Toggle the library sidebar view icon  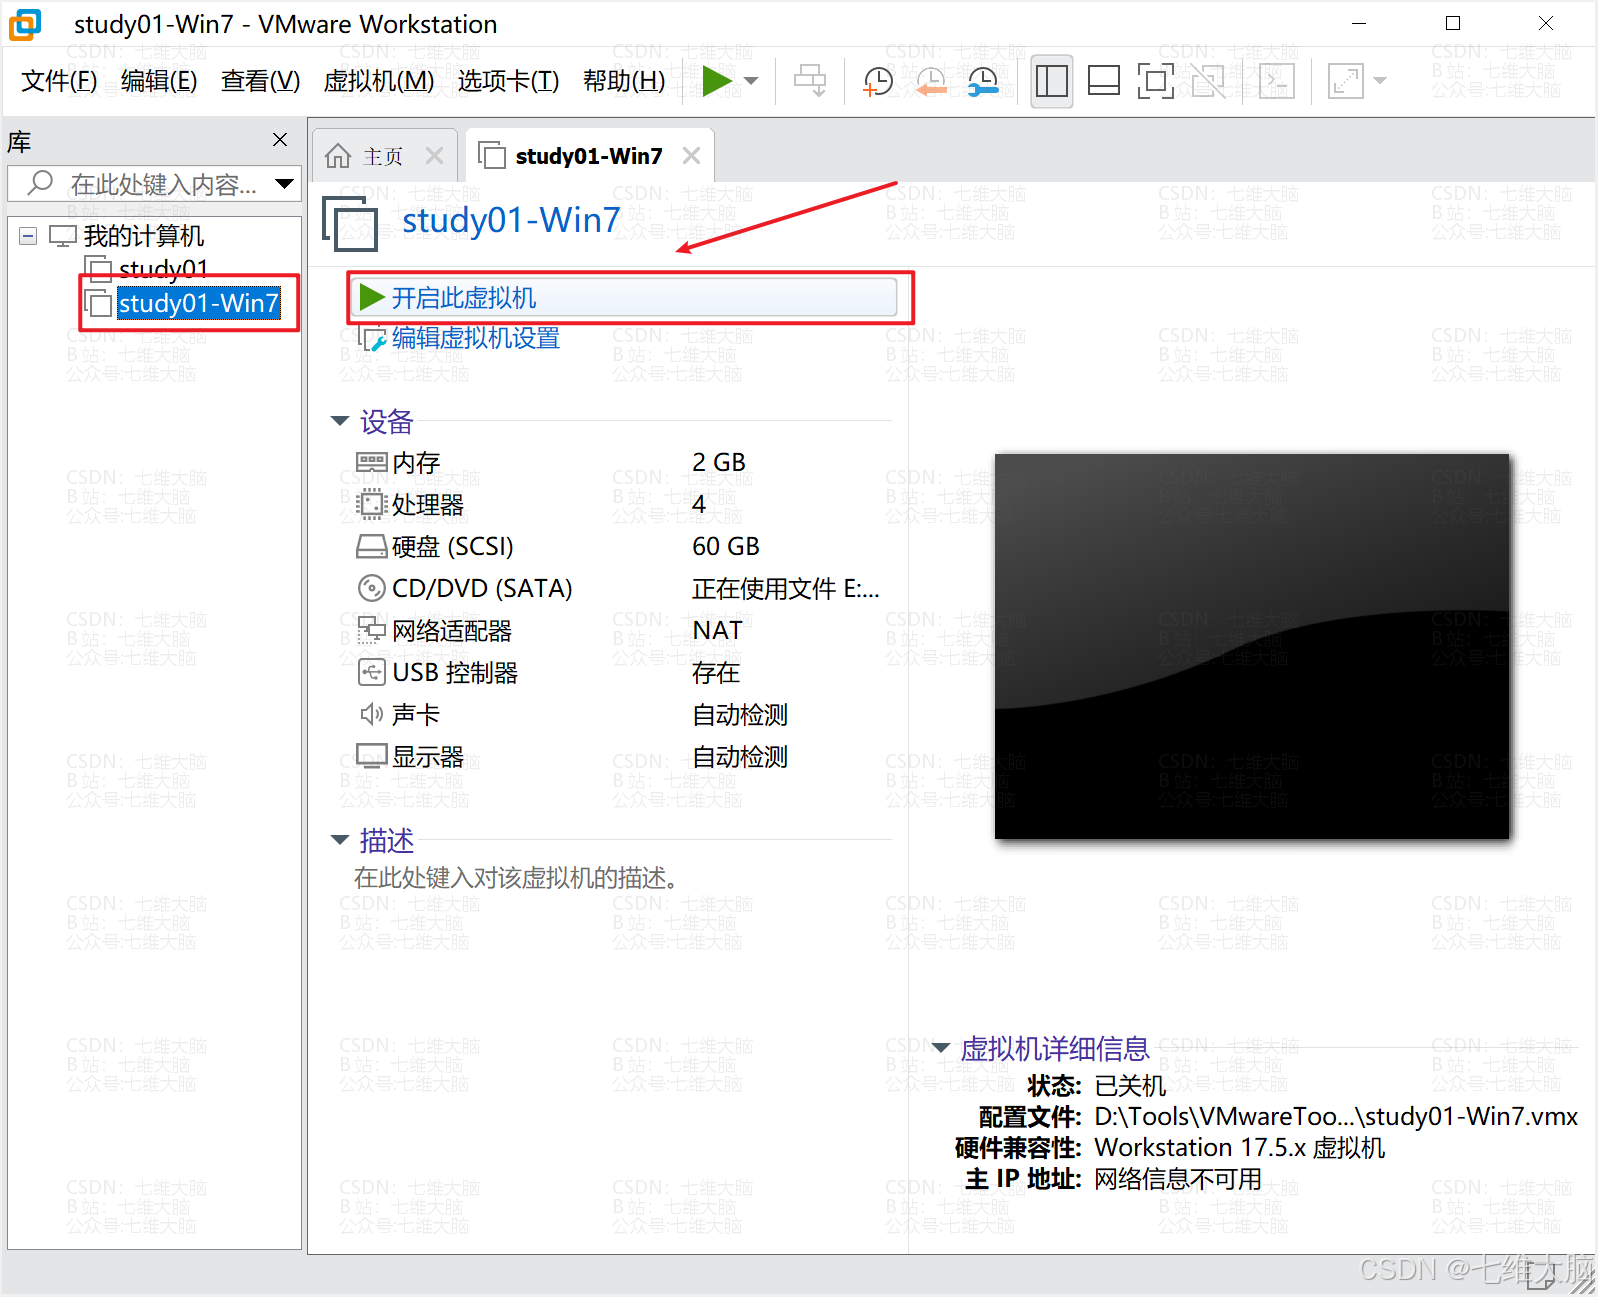(1051, 81)
